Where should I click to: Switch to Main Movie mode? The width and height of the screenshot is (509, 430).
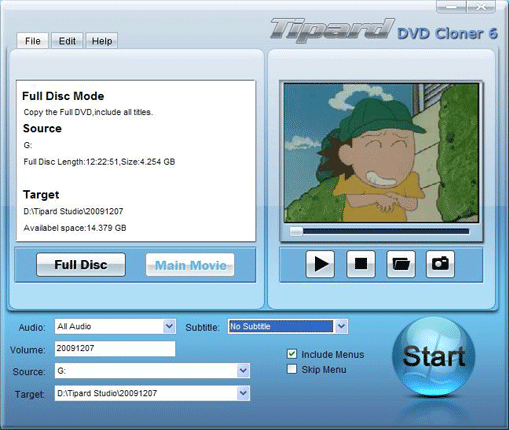(x=190, y=265)
